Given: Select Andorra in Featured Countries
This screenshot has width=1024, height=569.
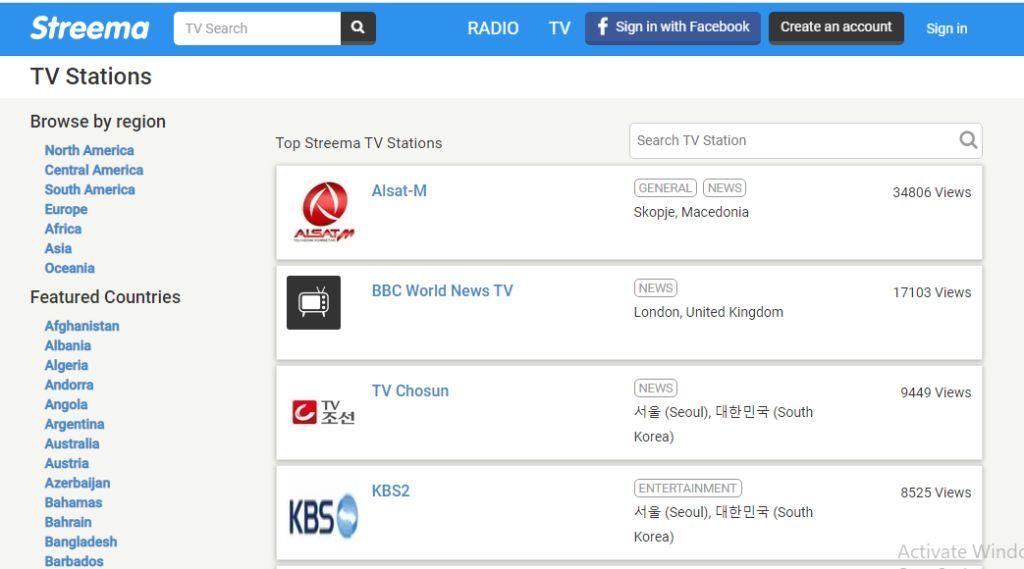Looking at the screenshot, I should point(69,385).
